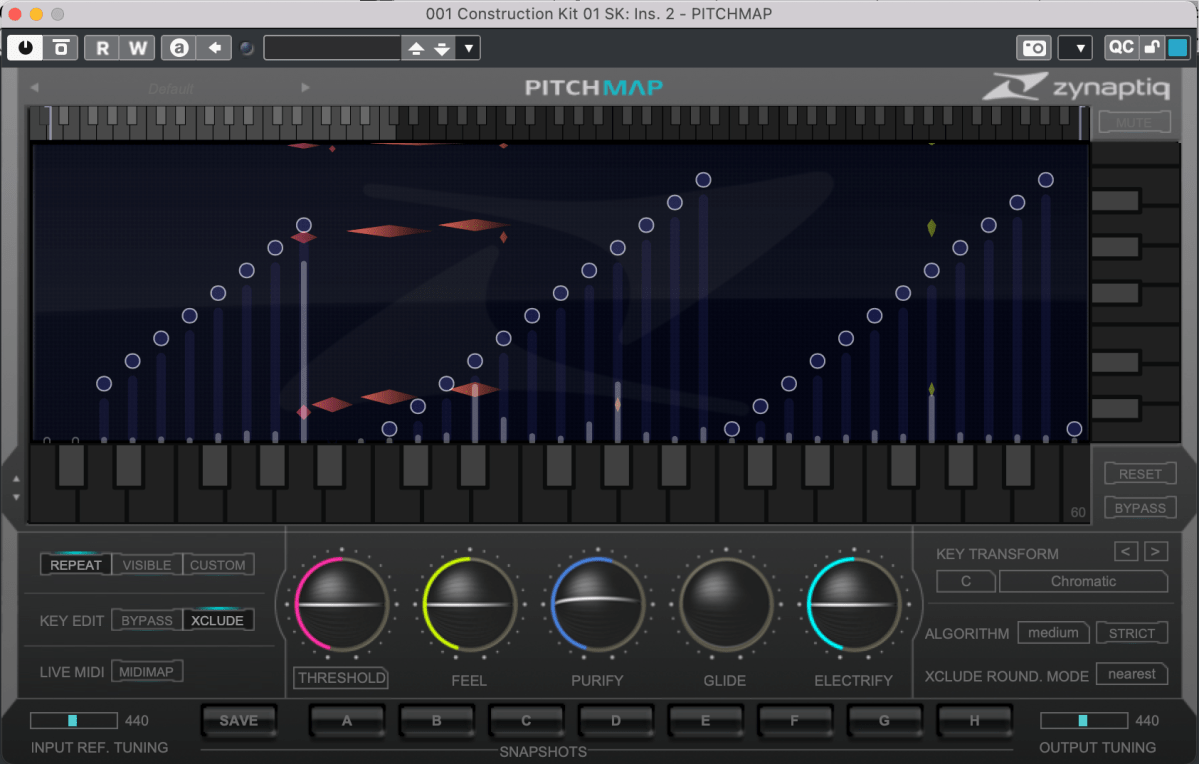The width and height of the screenshot is (1199, 764).
Task: Click the open padlock icon
Action: [1152, 47]
